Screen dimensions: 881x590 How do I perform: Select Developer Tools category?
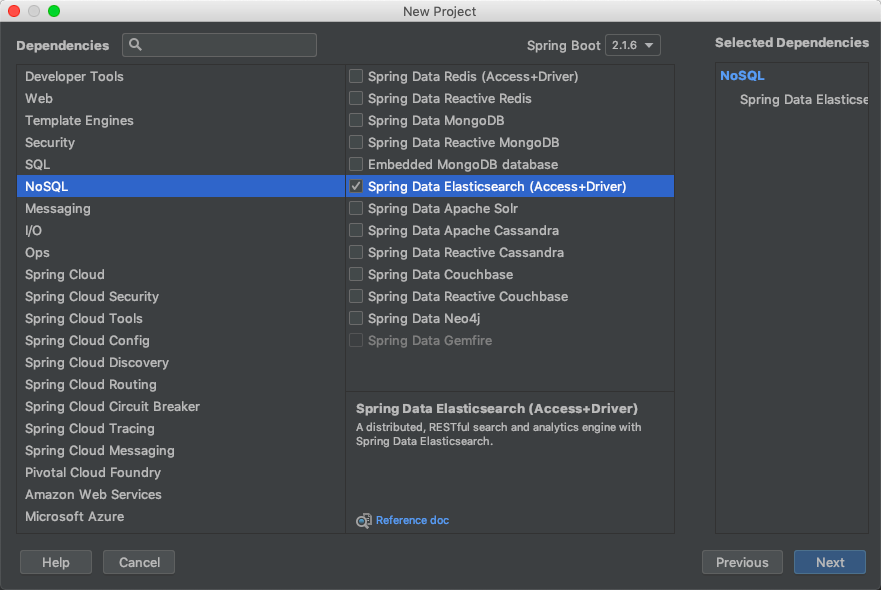[x=180, y=76]
